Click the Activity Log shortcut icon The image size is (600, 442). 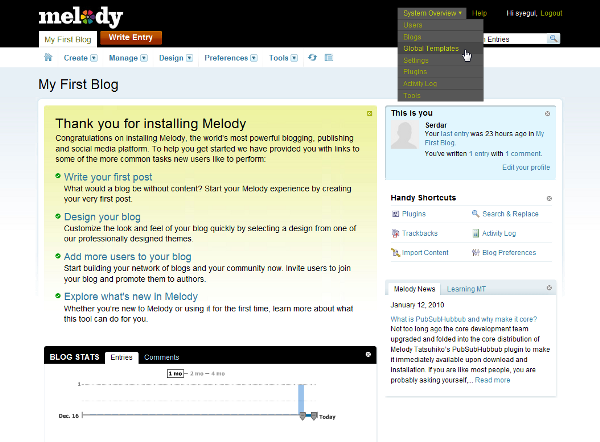tap(476, 233)
